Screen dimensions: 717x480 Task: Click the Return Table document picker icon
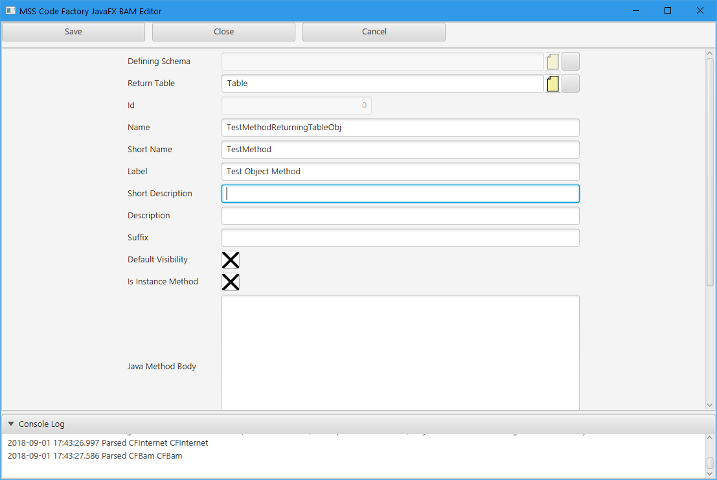coord(553,84)
